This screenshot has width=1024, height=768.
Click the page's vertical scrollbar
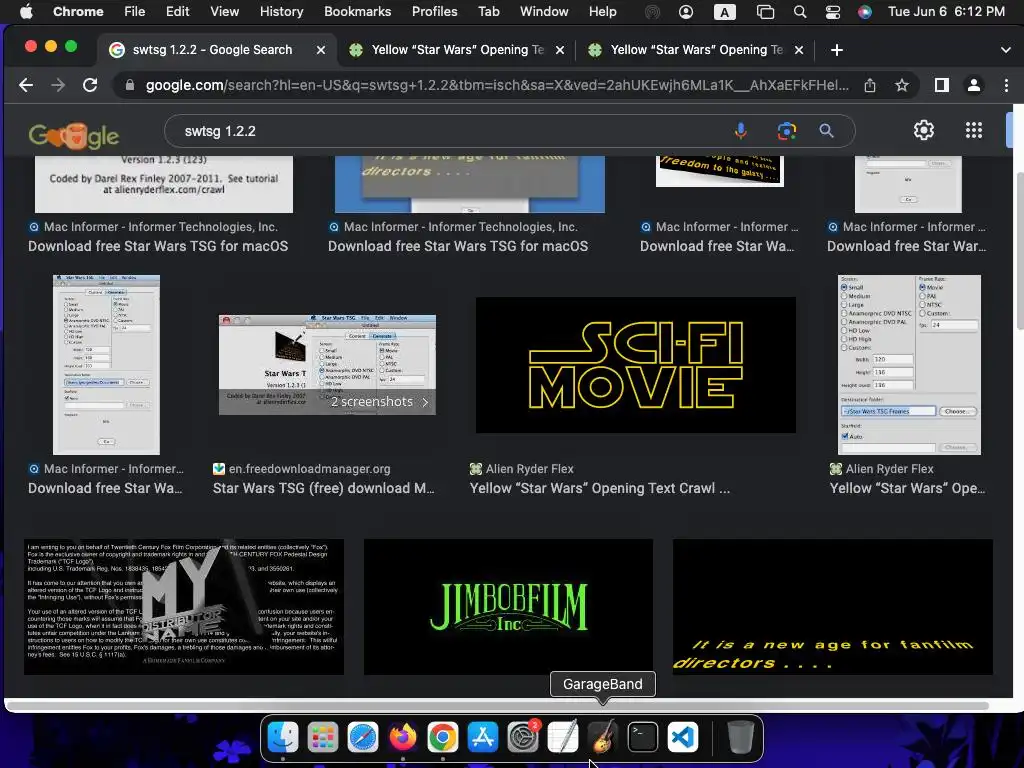pos(1019,251)
